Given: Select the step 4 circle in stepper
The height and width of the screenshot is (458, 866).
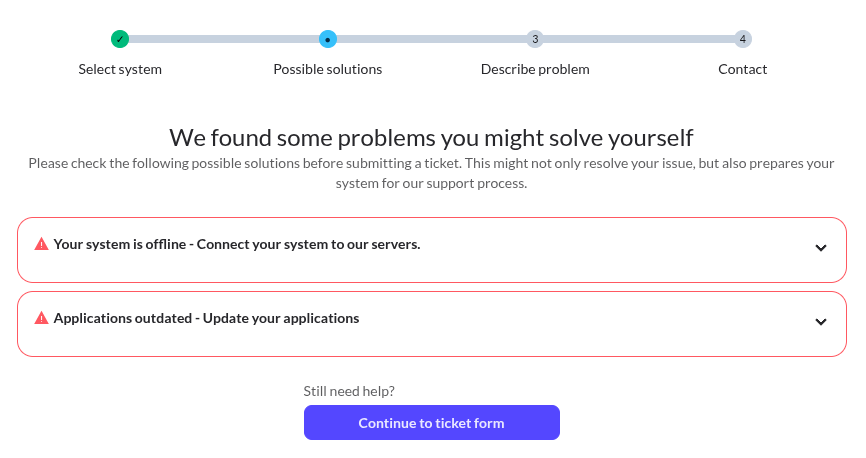Looking at the screenshot, I should (x=742, y=39).
